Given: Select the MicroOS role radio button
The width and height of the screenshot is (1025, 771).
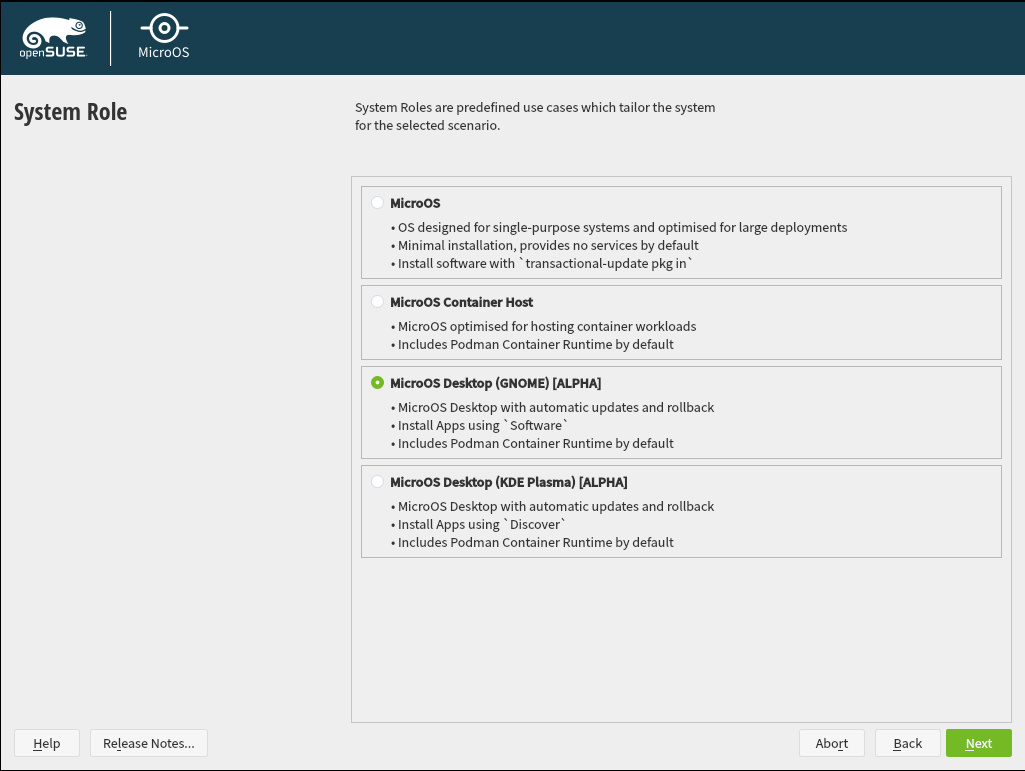Looking at the screenshot, I should coord(377,203).
